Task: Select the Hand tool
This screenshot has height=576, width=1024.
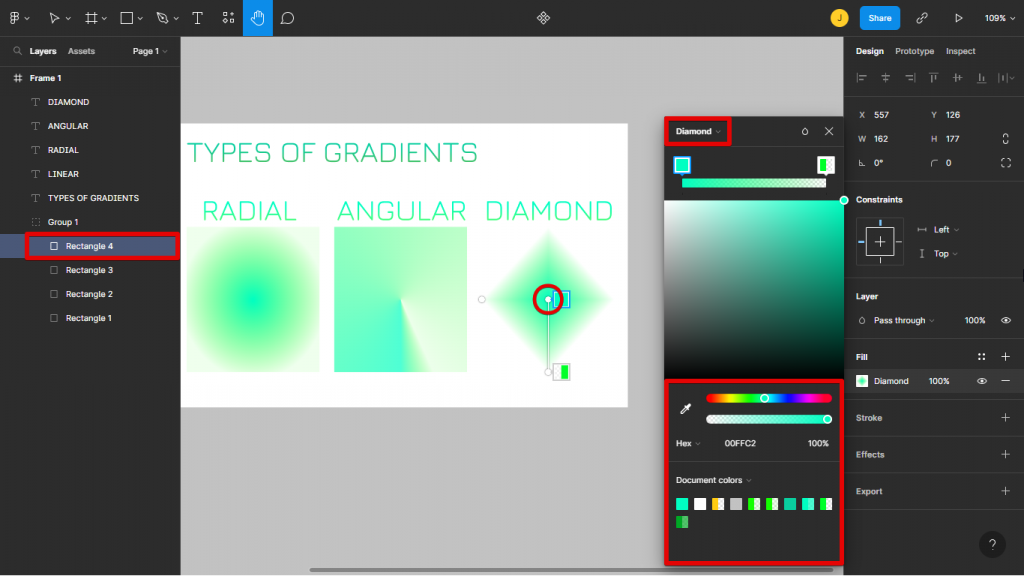Action: [258, 17]
